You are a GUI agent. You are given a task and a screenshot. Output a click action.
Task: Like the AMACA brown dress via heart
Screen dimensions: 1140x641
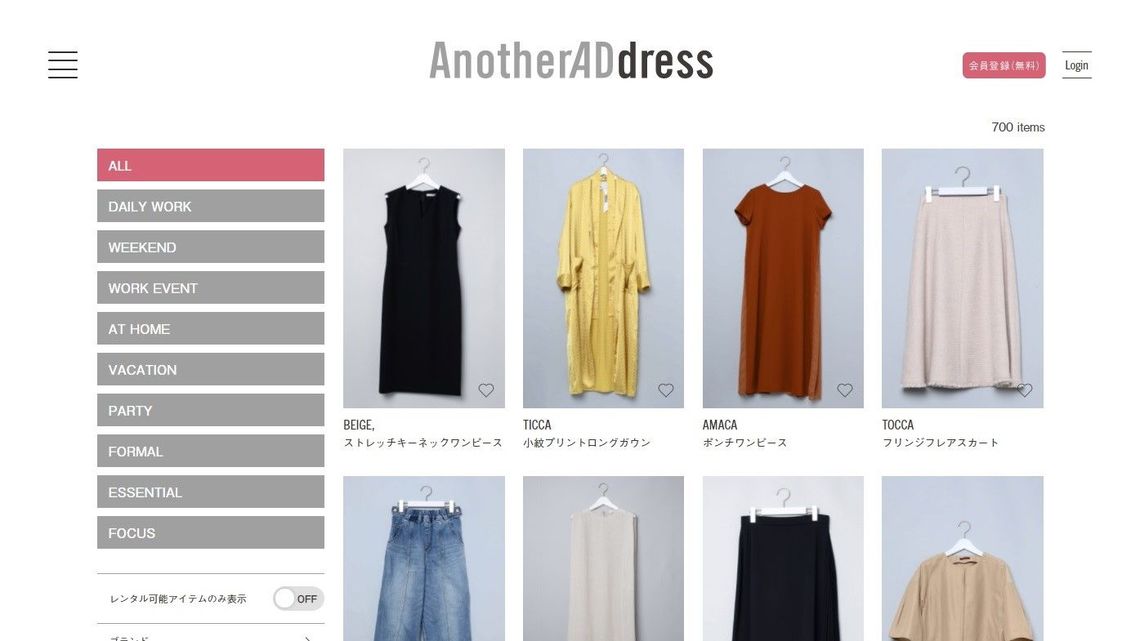(845, 390)
